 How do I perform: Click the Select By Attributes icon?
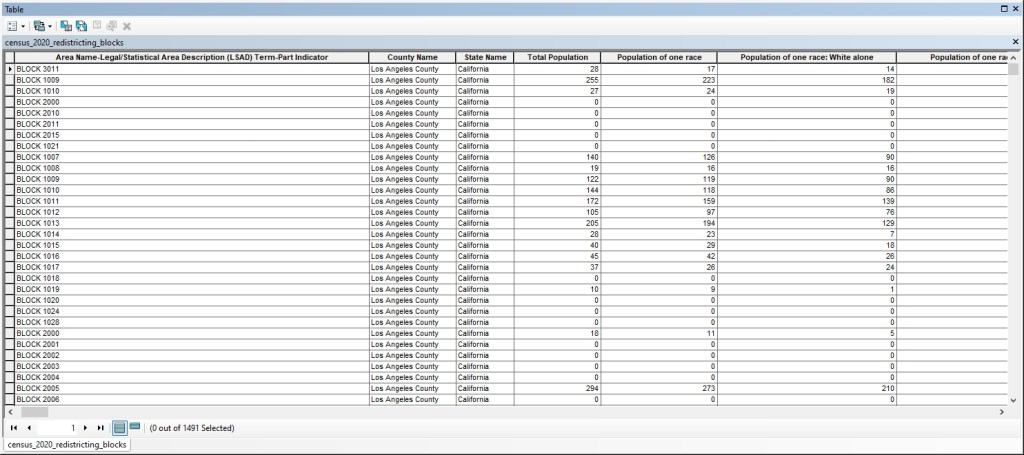(66, 25)
